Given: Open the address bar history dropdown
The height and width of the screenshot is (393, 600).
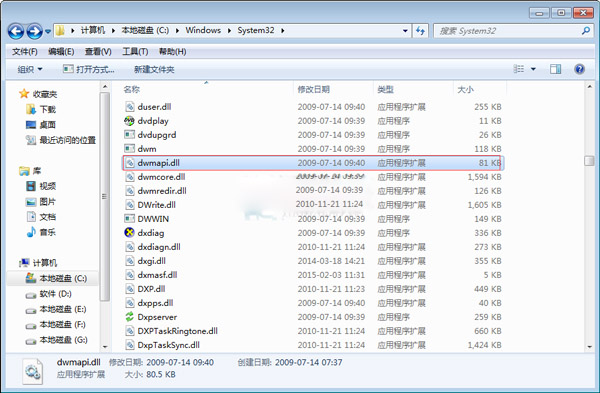Looking at the screenshot, I should [x=405, y=31].
